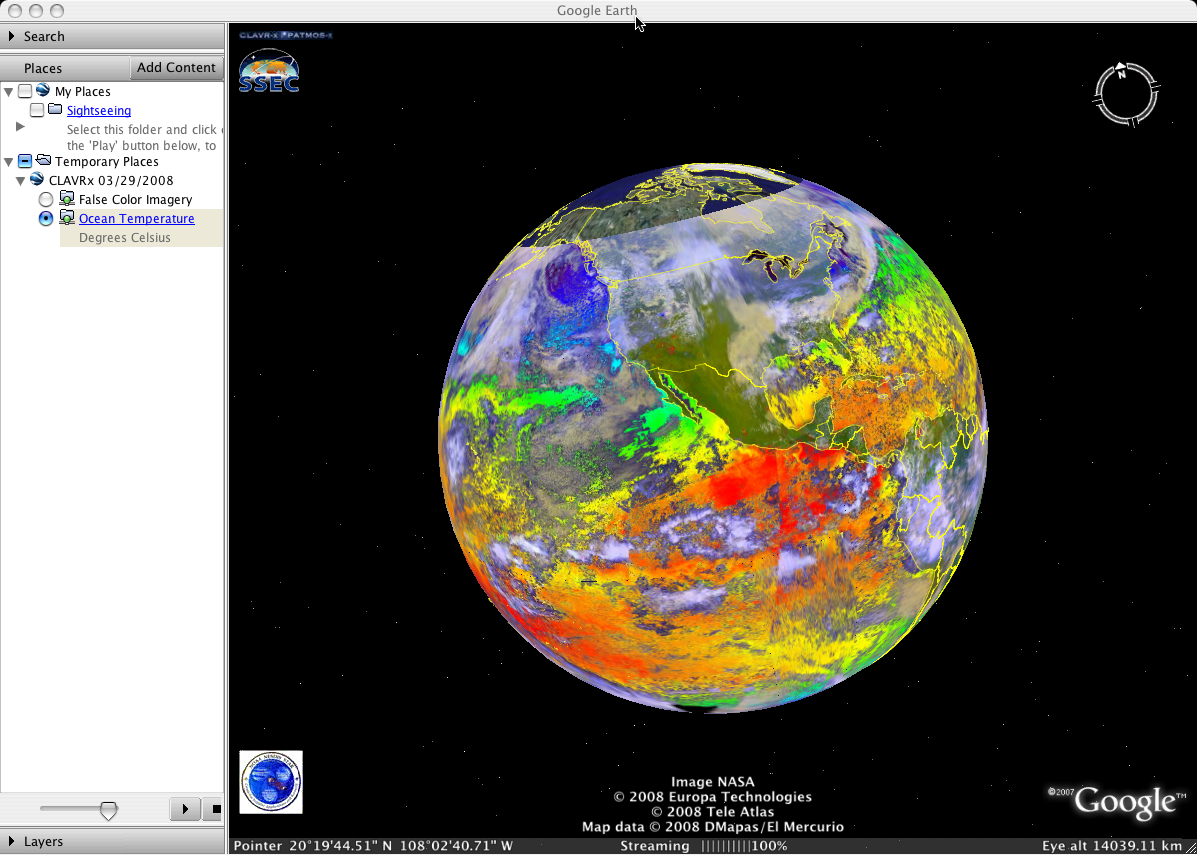Toggle the Temporary Places checkbox

pos(25,161)
